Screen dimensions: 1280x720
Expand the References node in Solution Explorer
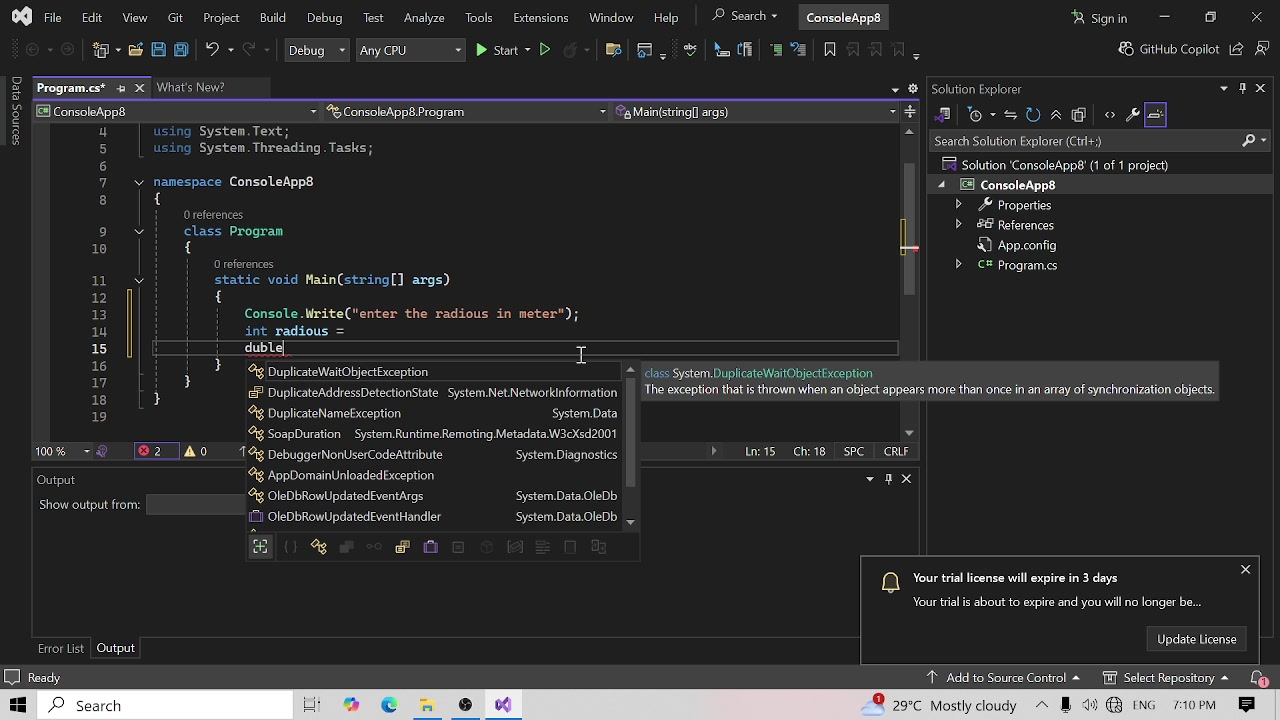(x=958, y=225)
